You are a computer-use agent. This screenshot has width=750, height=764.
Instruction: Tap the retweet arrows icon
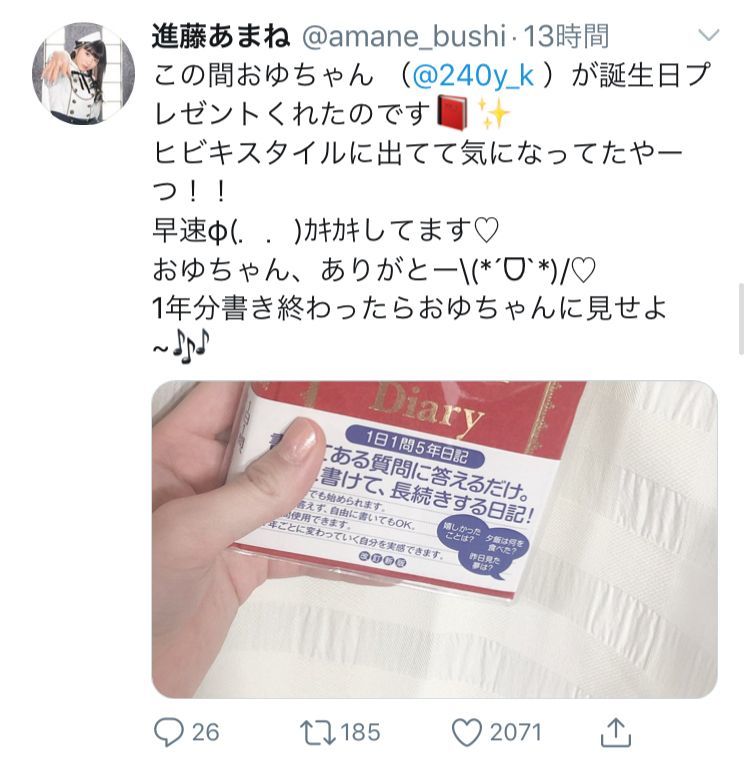[x=317, y=732]
